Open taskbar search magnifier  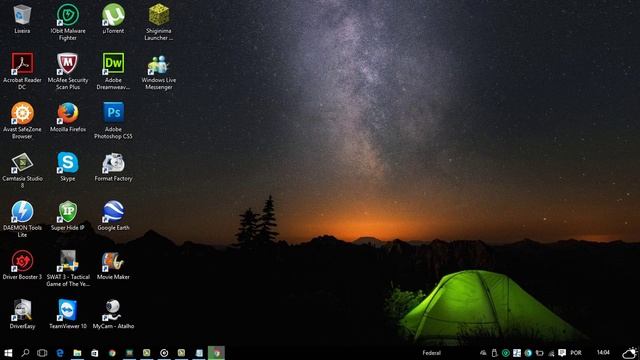coord(25,353)
